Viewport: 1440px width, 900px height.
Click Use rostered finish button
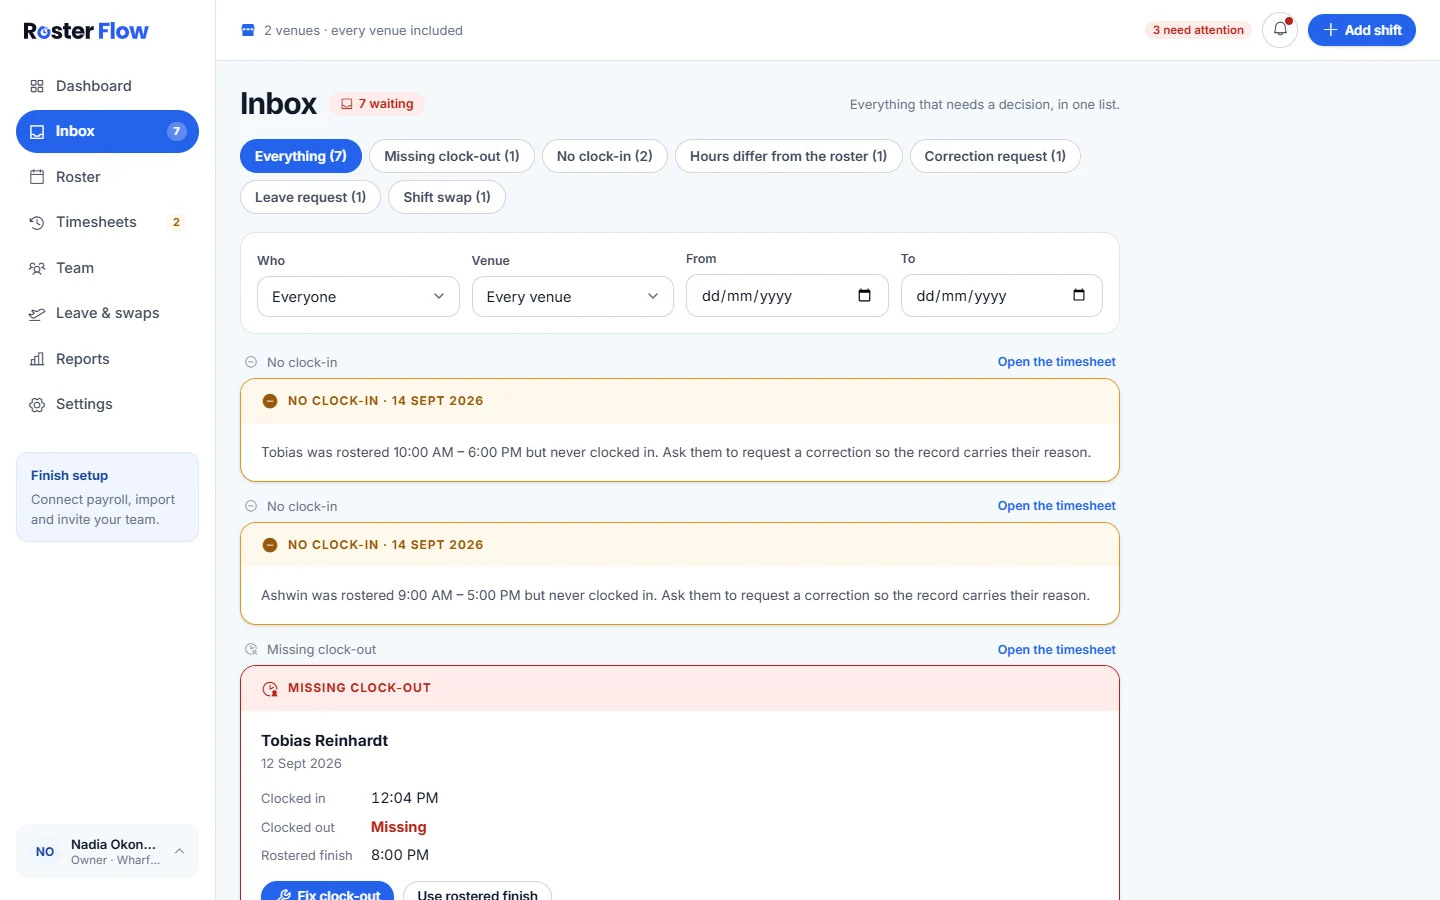click(478, 892)
